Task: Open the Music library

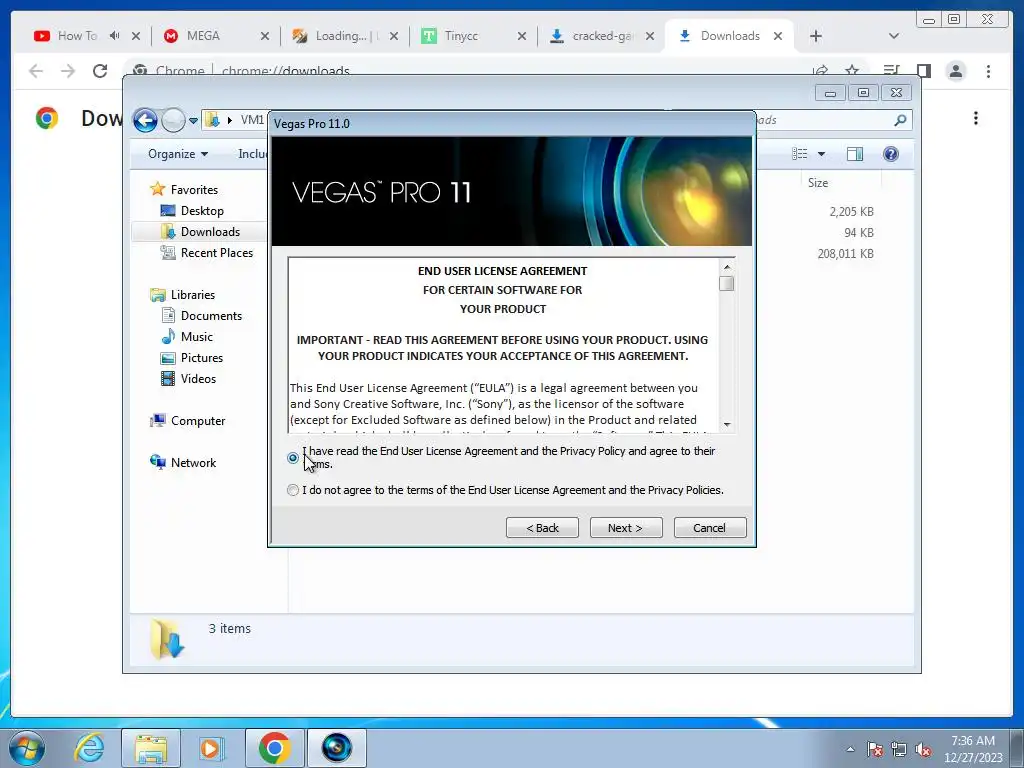Action: click(187, 336)
